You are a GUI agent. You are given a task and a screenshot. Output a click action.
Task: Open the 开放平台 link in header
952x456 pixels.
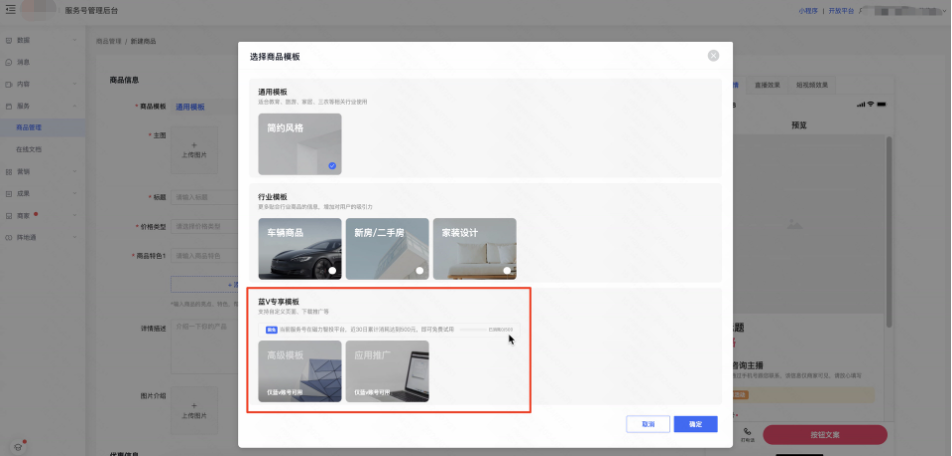point(841,11)
